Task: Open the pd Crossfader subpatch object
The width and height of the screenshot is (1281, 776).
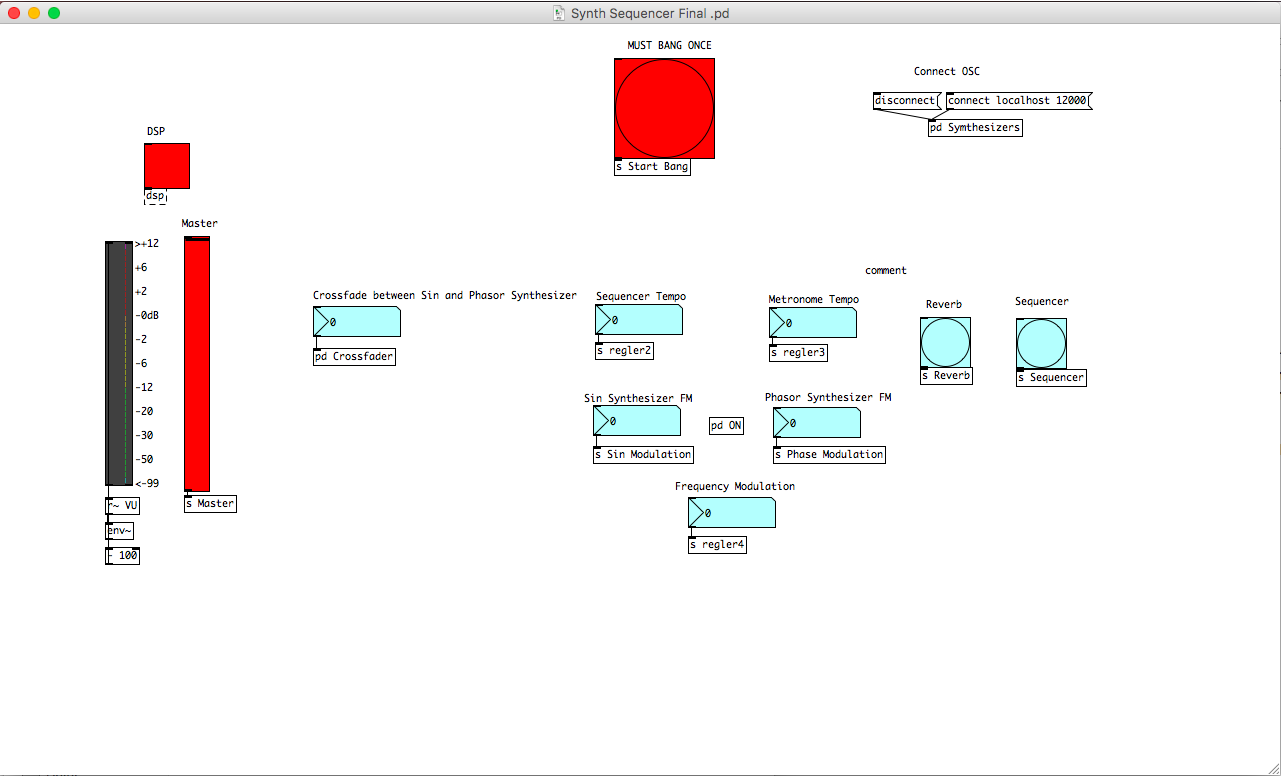Action: pyautogui.click(x=354, y=357)
